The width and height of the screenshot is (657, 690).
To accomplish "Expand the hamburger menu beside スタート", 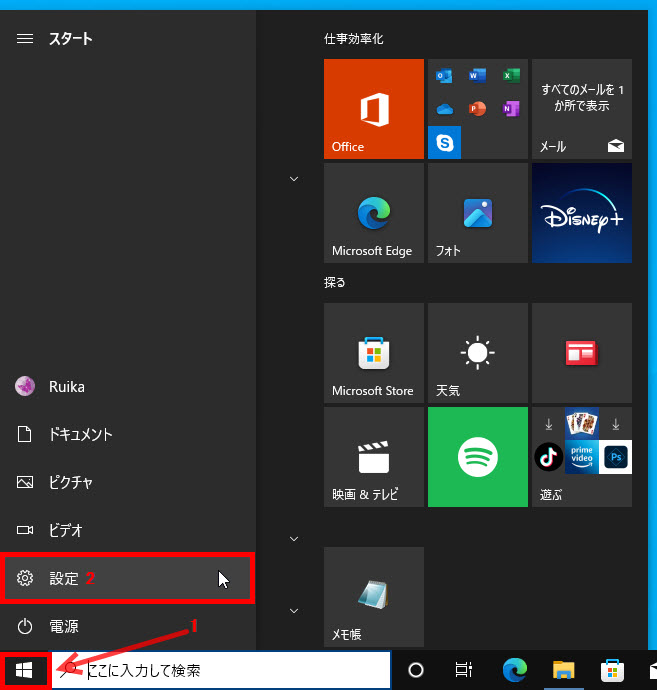I will click(26, 39).
